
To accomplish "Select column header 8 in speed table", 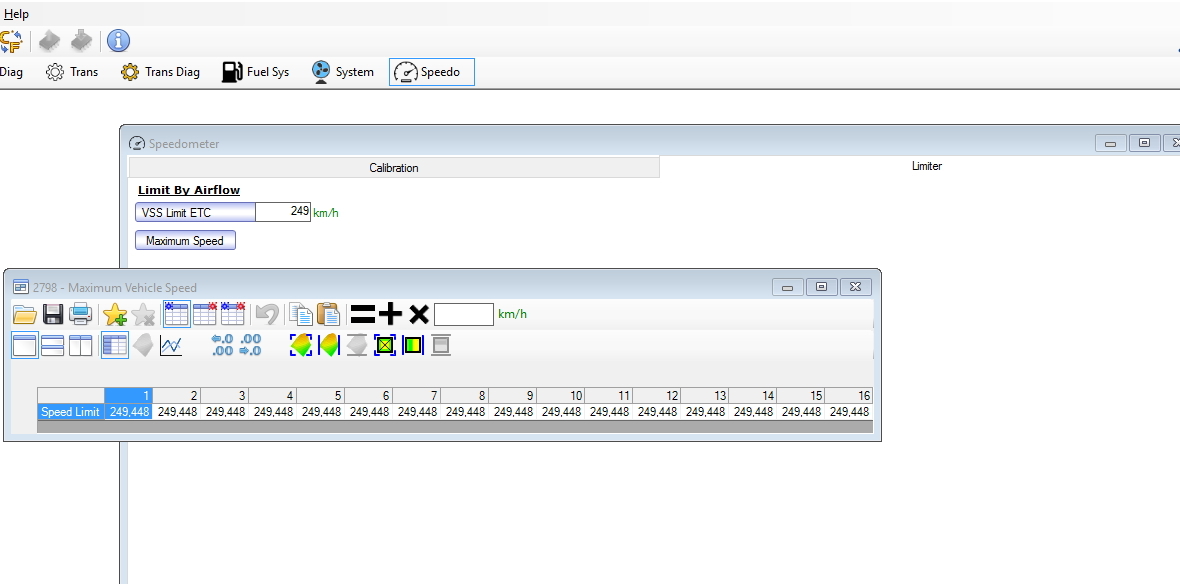I will click(x=464, y=395).
